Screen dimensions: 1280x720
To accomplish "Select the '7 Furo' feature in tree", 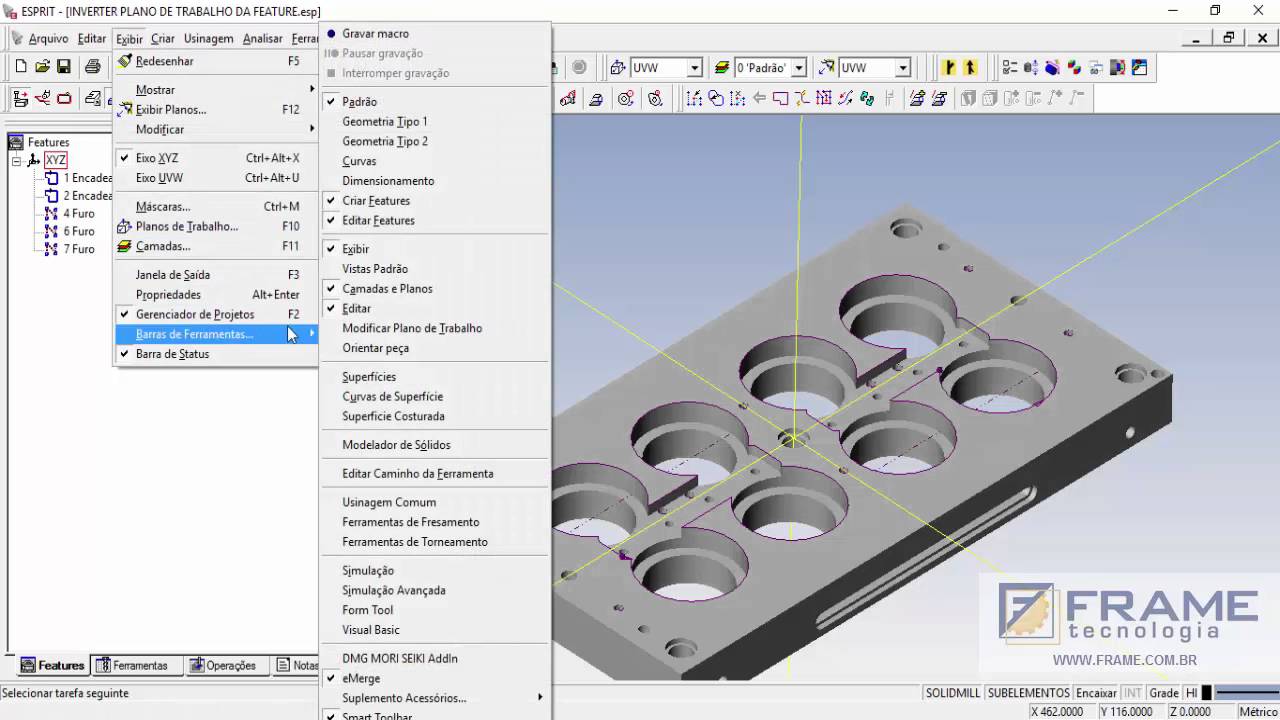I will click(x=79, y=249).
